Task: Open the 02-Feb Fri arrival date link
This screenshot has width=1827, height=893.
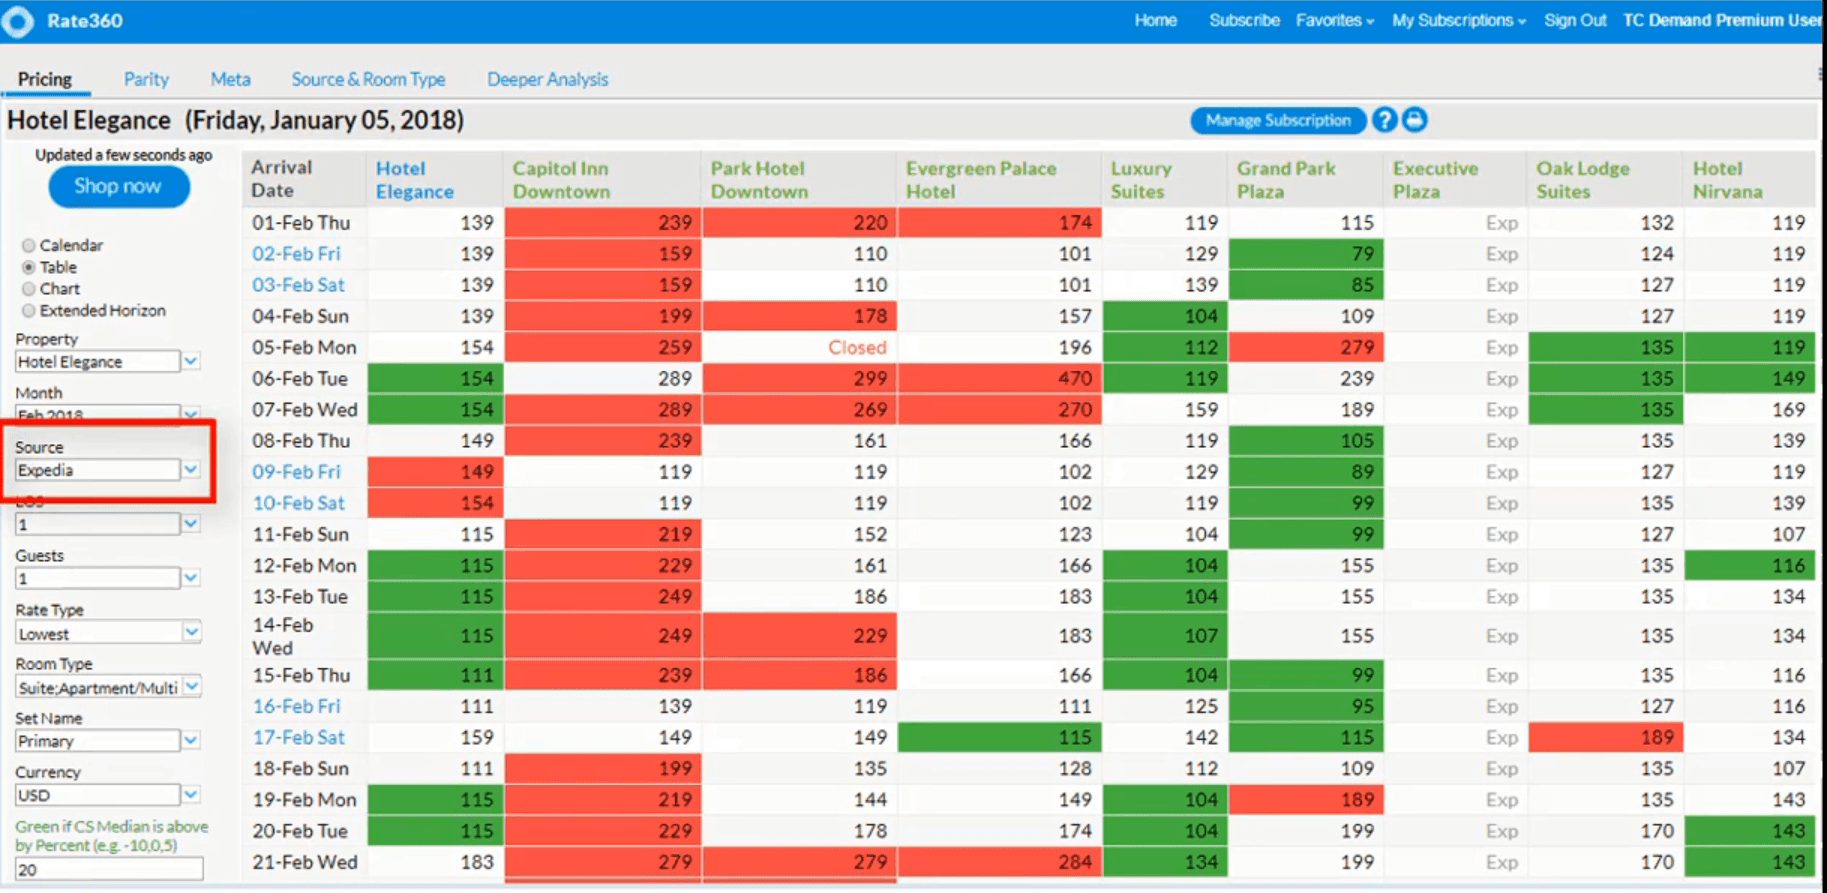Action: (296, 254)
